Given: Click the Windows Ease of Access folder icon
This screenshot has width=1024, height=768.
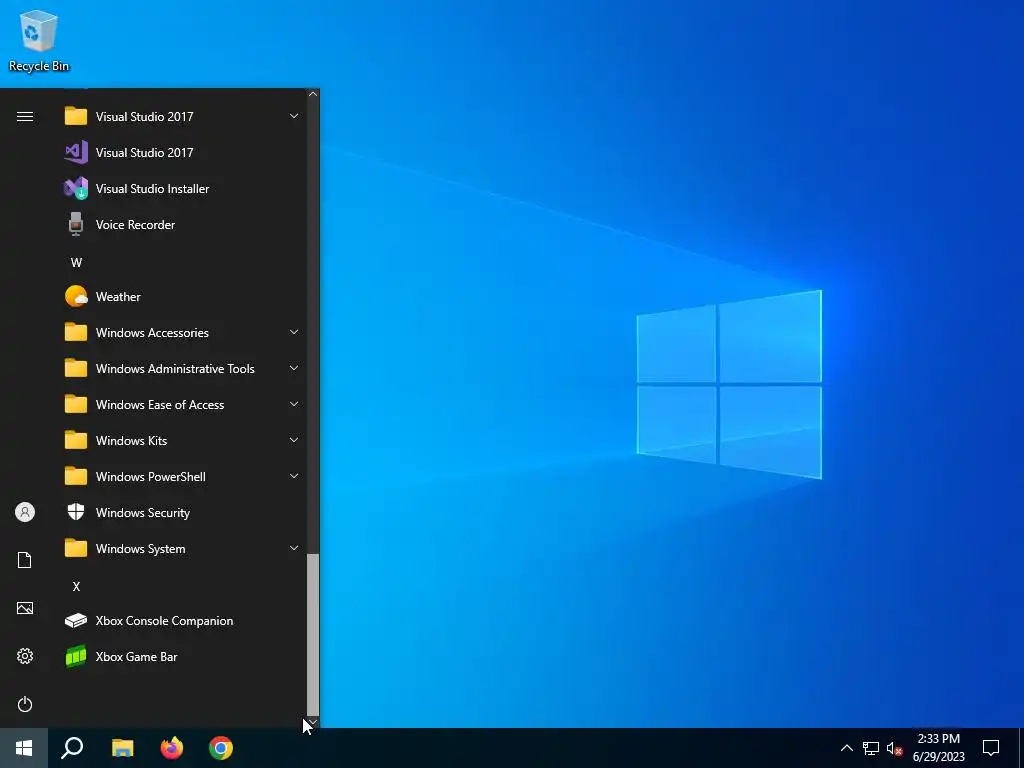Looking at the screenshot, I should click(76, 404).
